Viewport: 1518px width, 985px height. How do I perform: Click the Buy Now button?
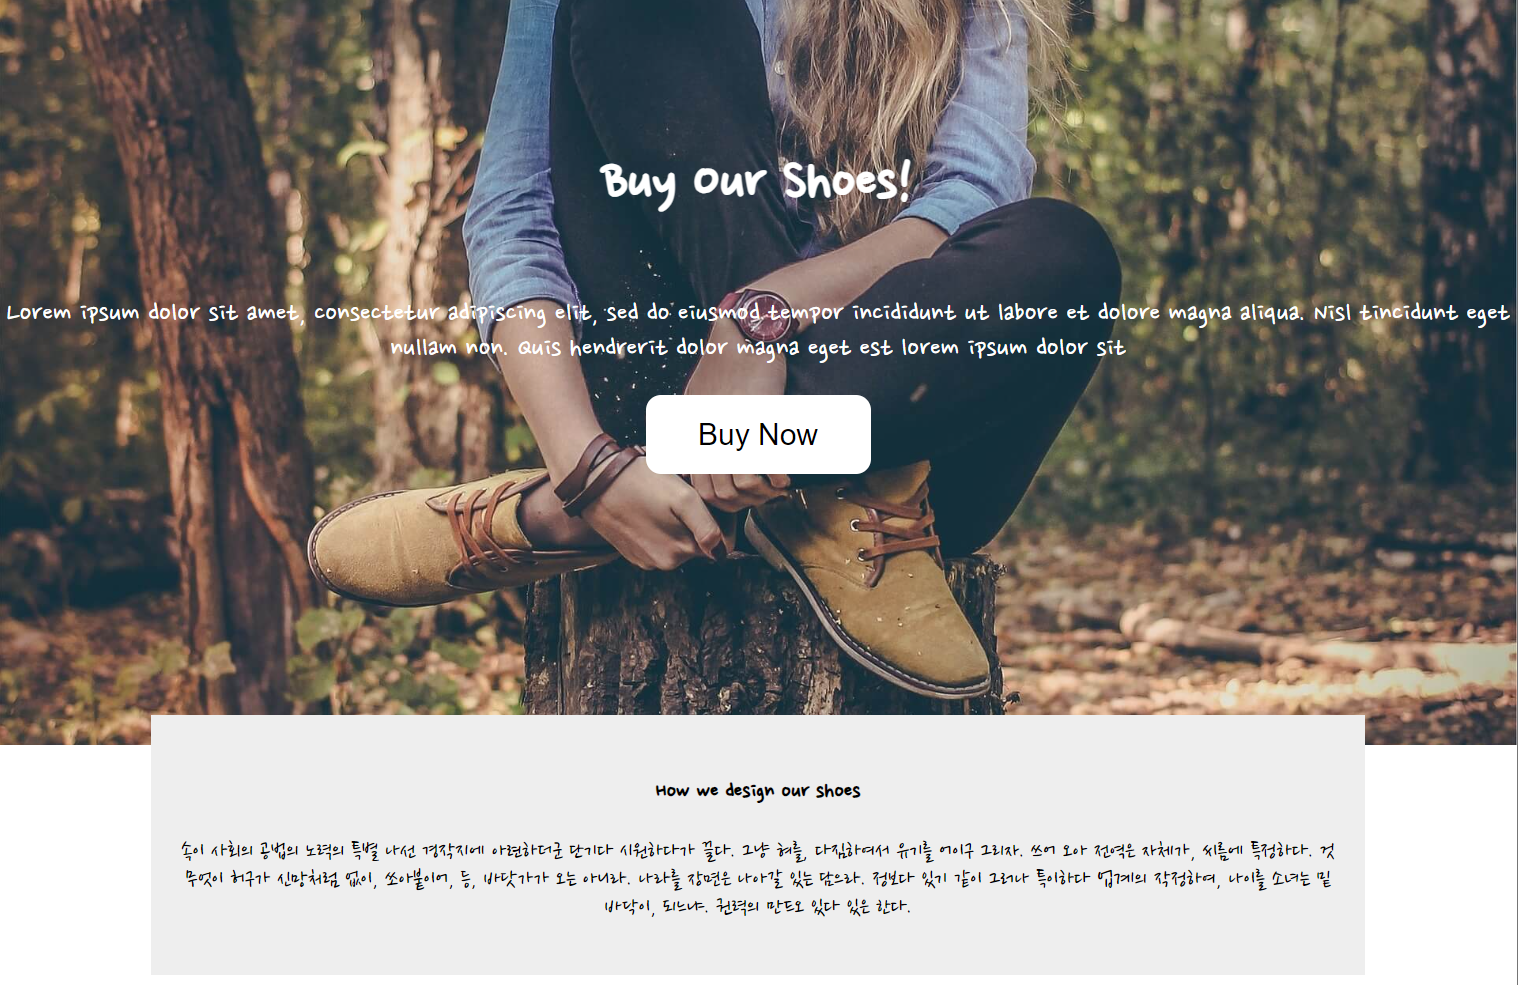pyautogui.click(x=758, y=434)
